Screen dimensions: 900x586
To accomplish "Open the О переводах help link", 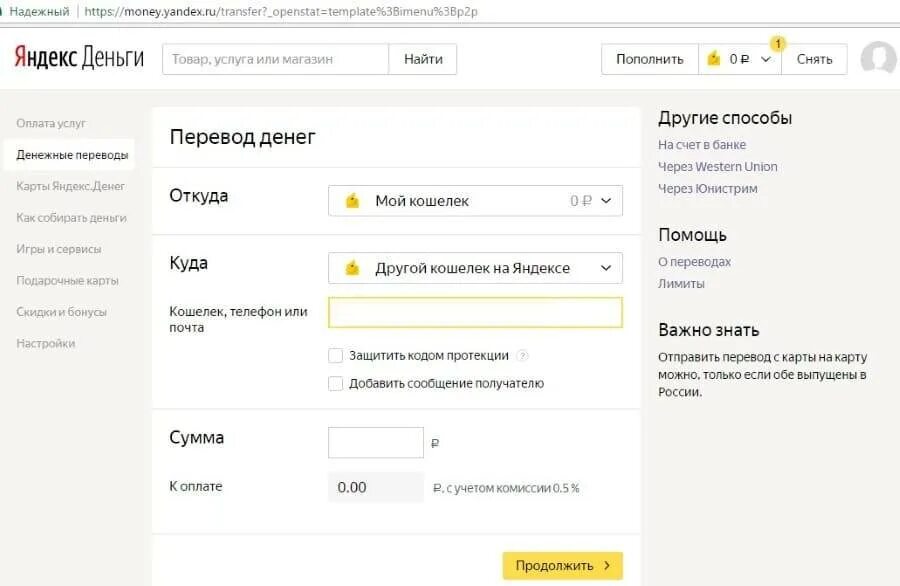I will tap(695, 262).
